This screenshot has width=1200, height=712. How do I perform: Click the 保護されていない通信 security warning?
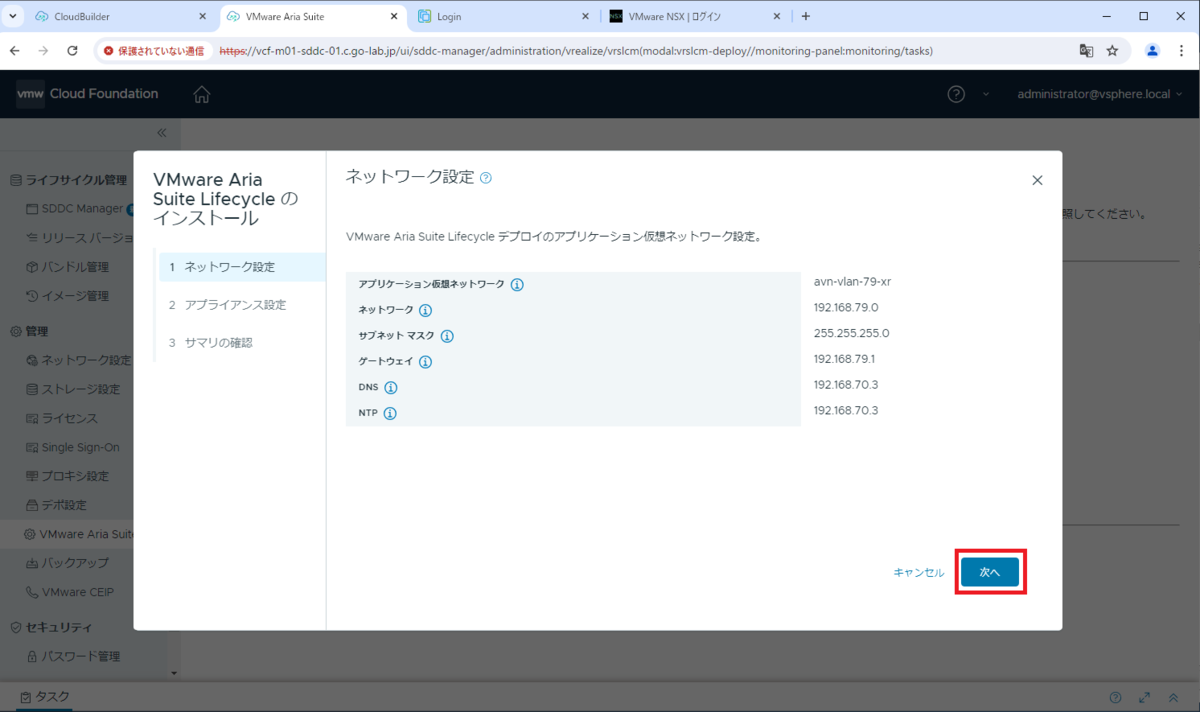pos(154,50)
